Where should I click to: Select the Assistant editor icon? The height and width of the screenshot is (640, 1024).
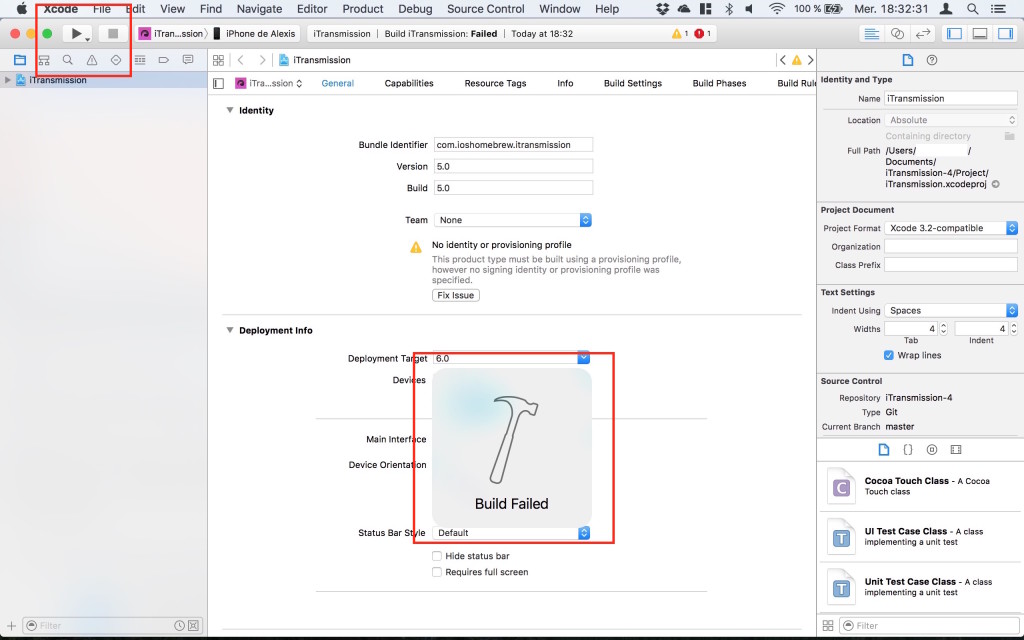(897, 34)
